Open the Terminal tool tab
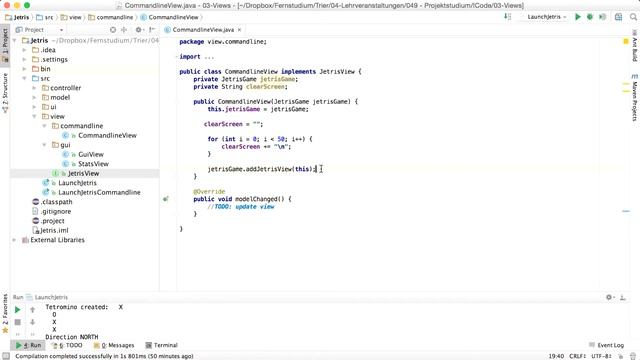The height and width of the screenshot is (360, 640). 162,345
